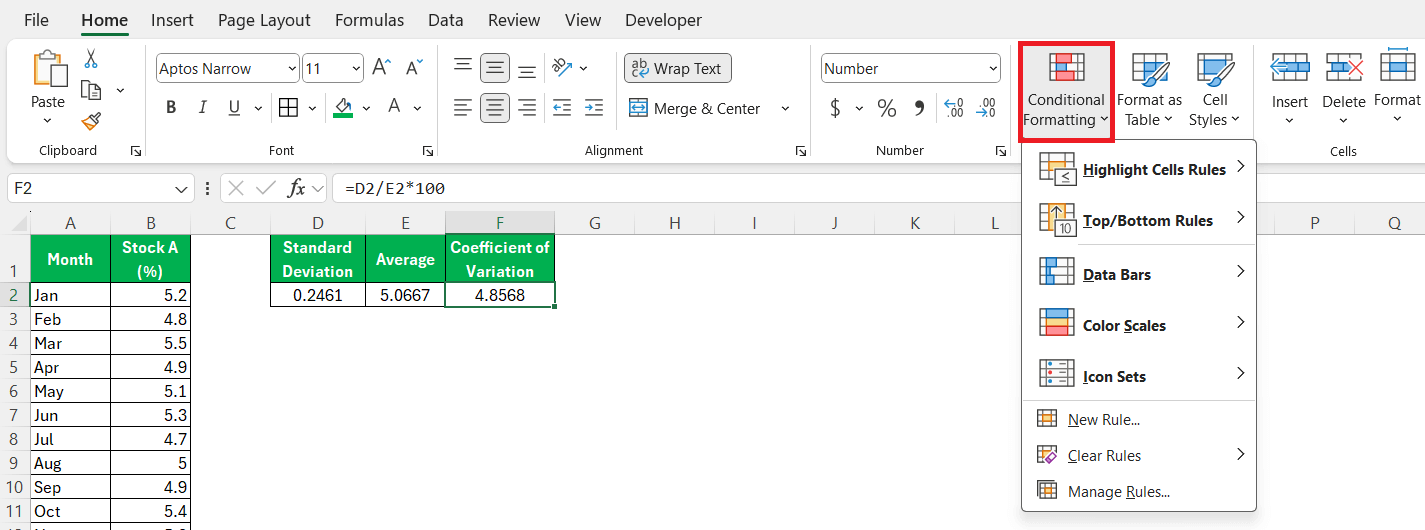Open the font size dropdown
This screenshot has height=530, width=1425.
(x=357, y=68)
